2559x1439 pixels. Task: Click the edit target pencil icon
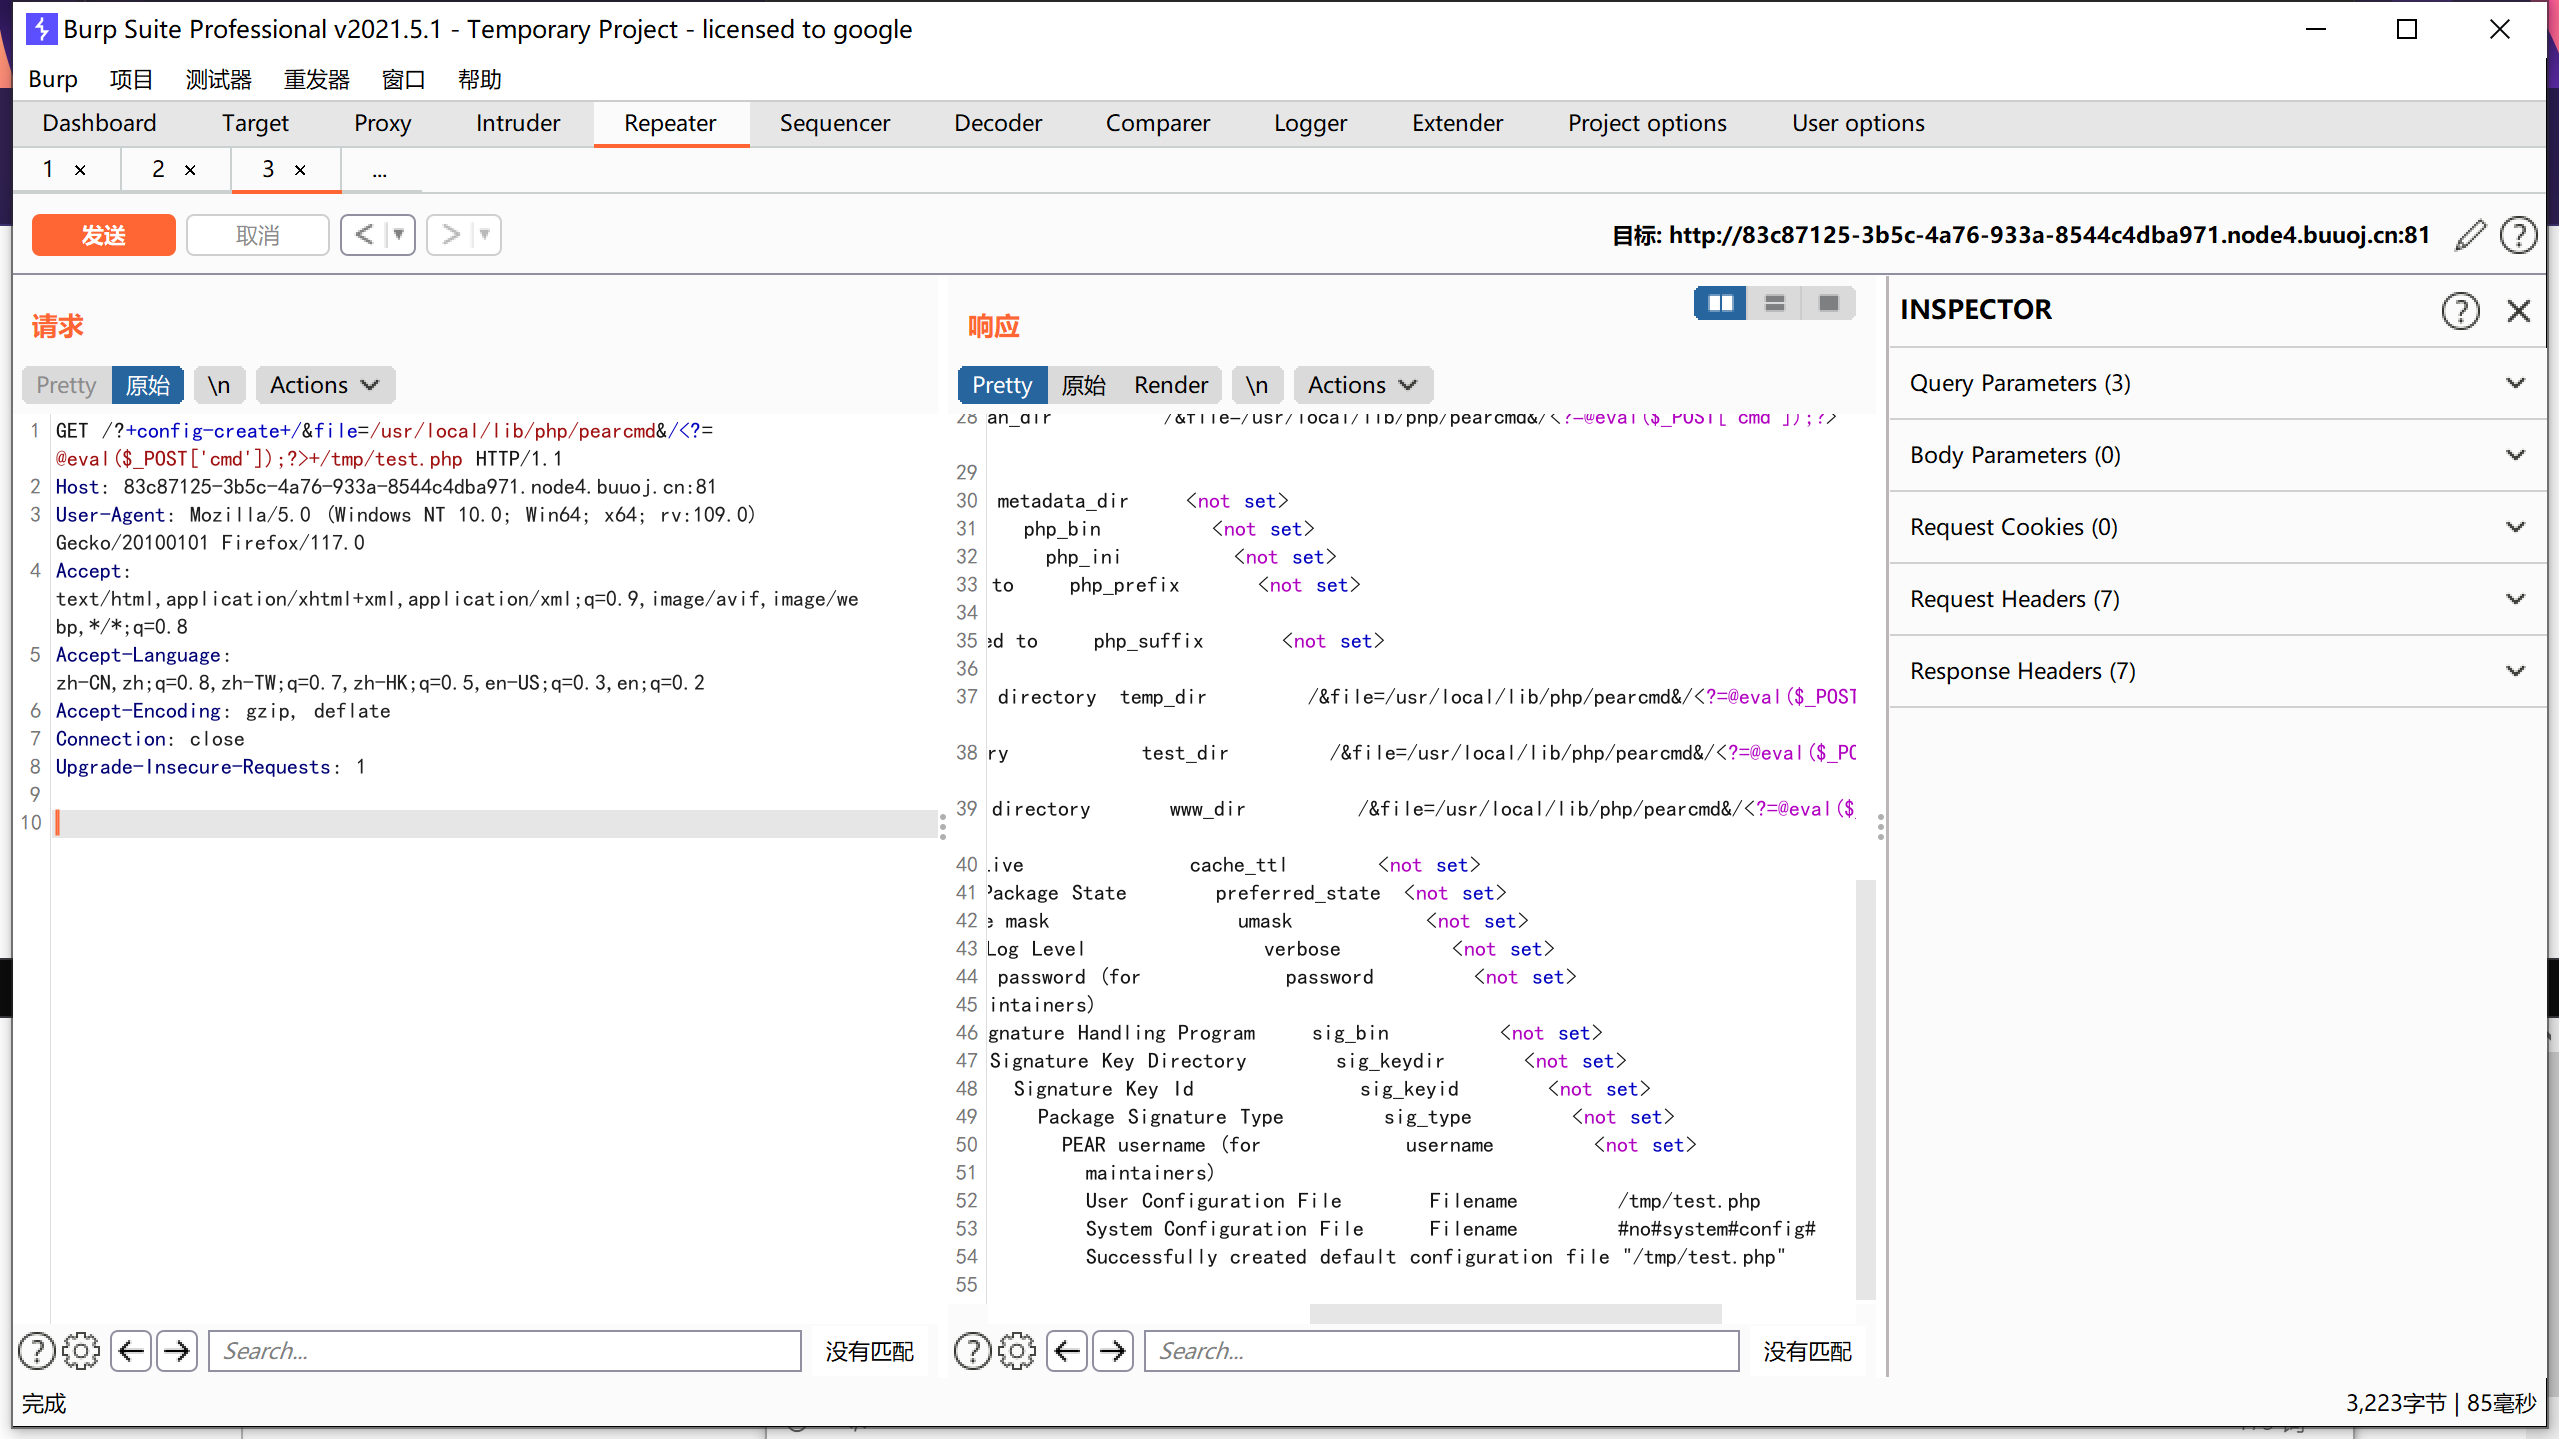pyautogui.click(x=2470, y=235)
